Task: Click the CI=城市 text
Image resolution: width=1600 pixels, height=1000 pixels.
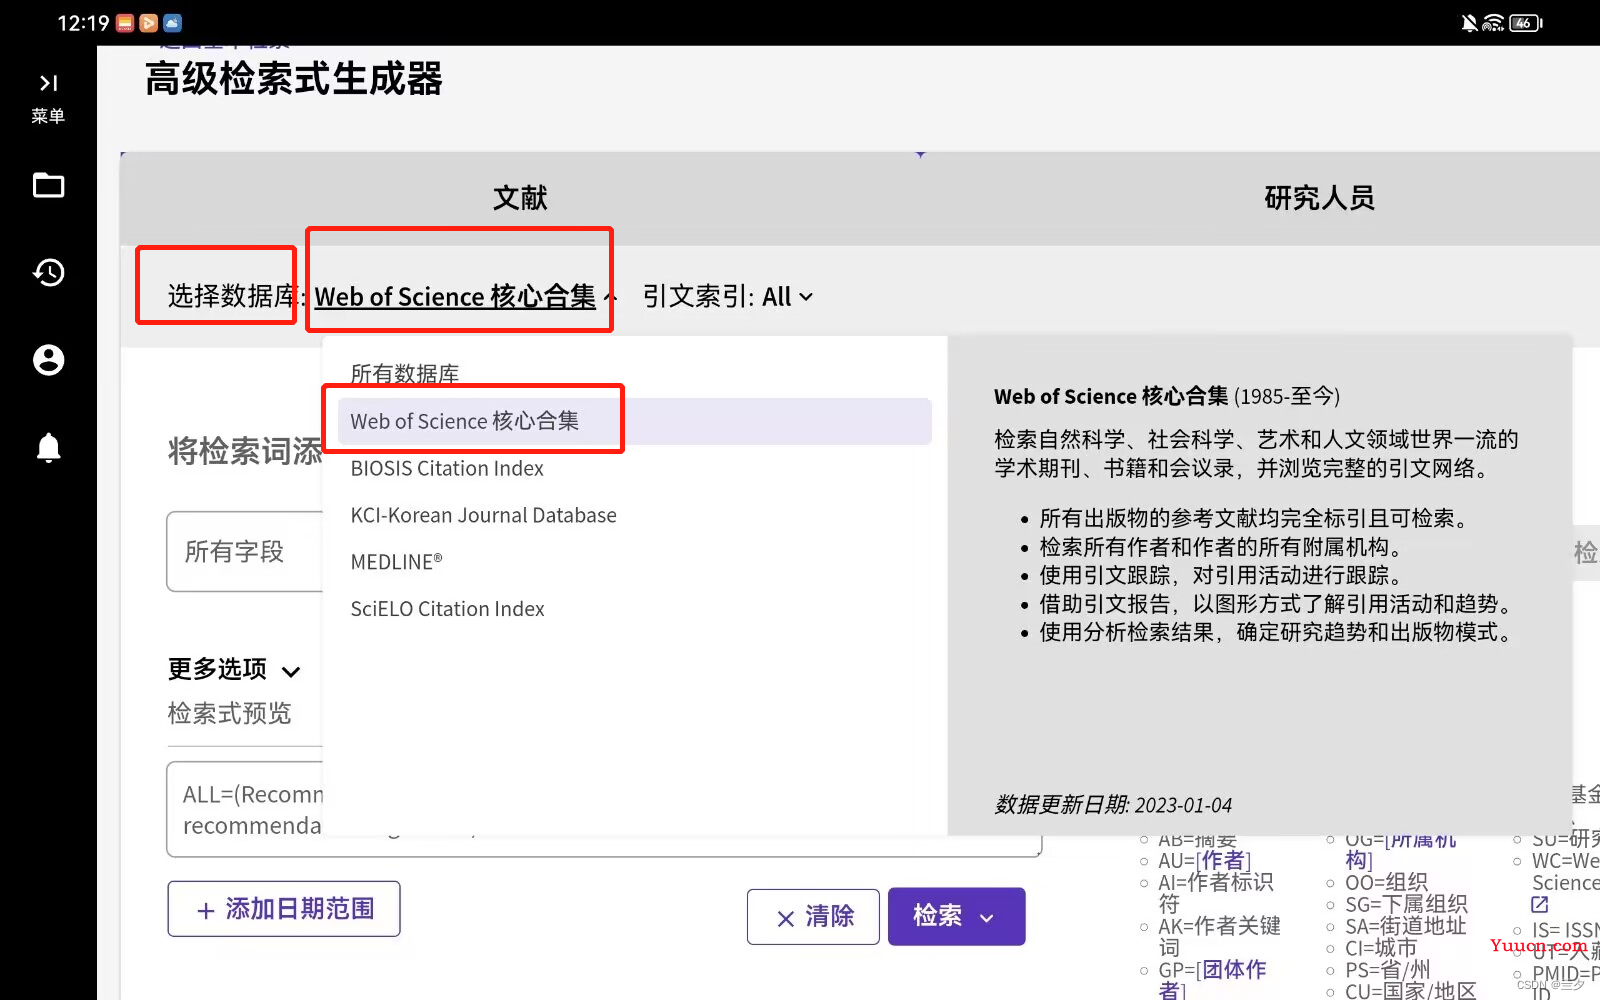Action: (1381, 948)
